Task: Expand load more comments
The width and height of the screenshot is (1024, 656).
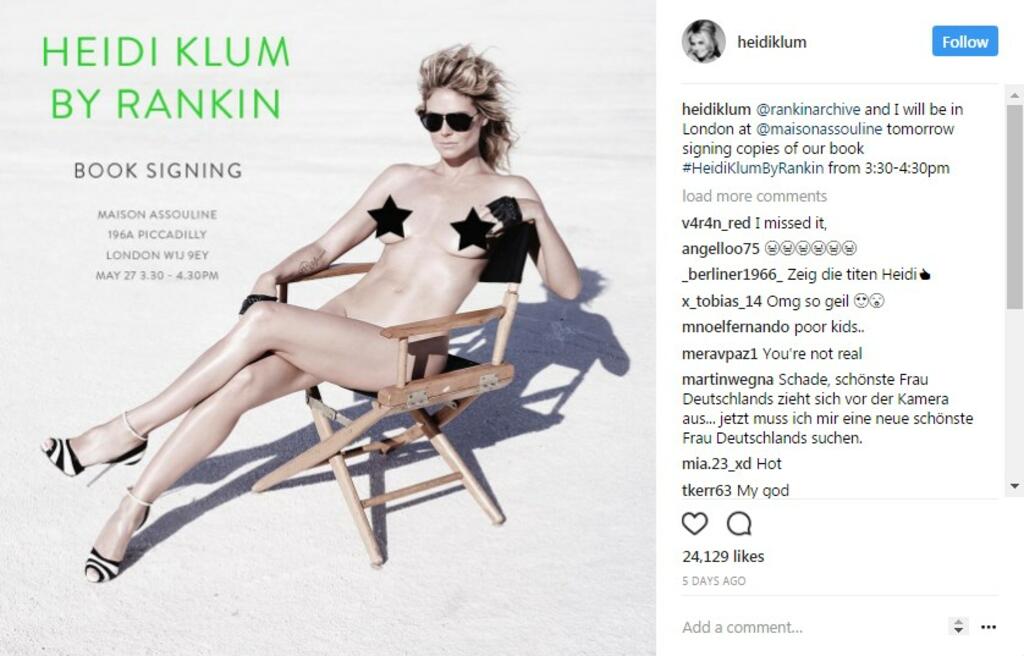Action: tap(754, 196)
